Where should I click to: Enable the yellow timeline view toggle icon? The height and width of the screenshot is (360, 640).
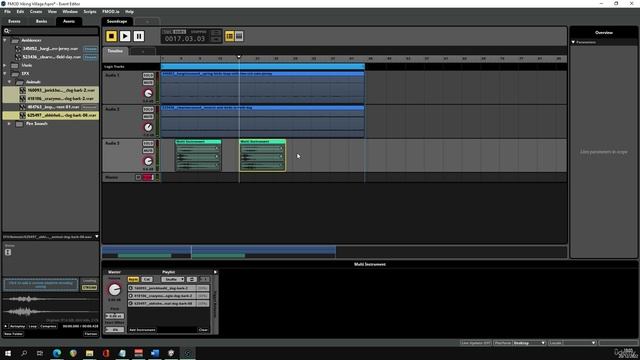tap(229, 36)
